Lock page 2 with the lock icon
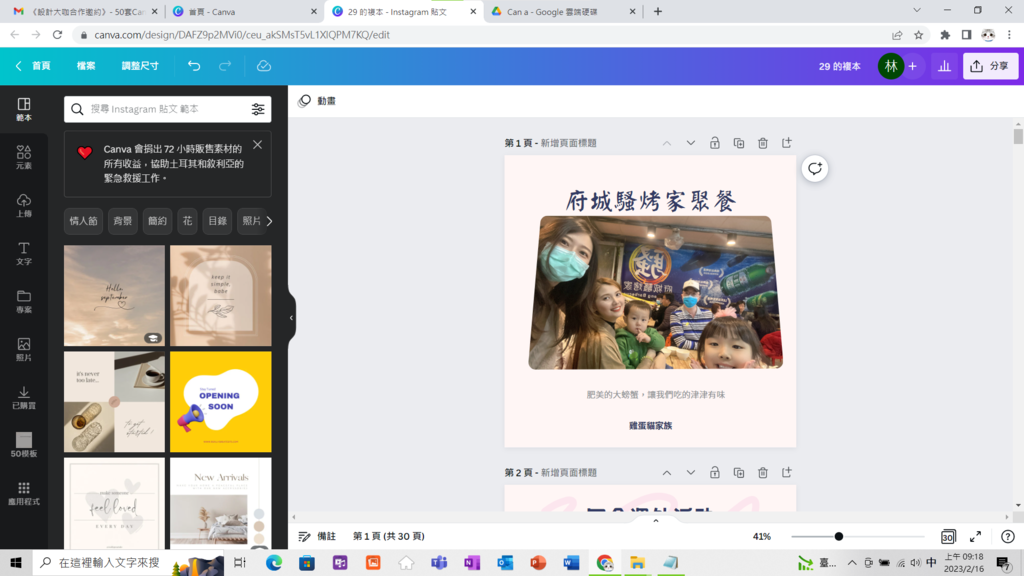Viewport: 1024px width, 576px height. pos(714,473)
